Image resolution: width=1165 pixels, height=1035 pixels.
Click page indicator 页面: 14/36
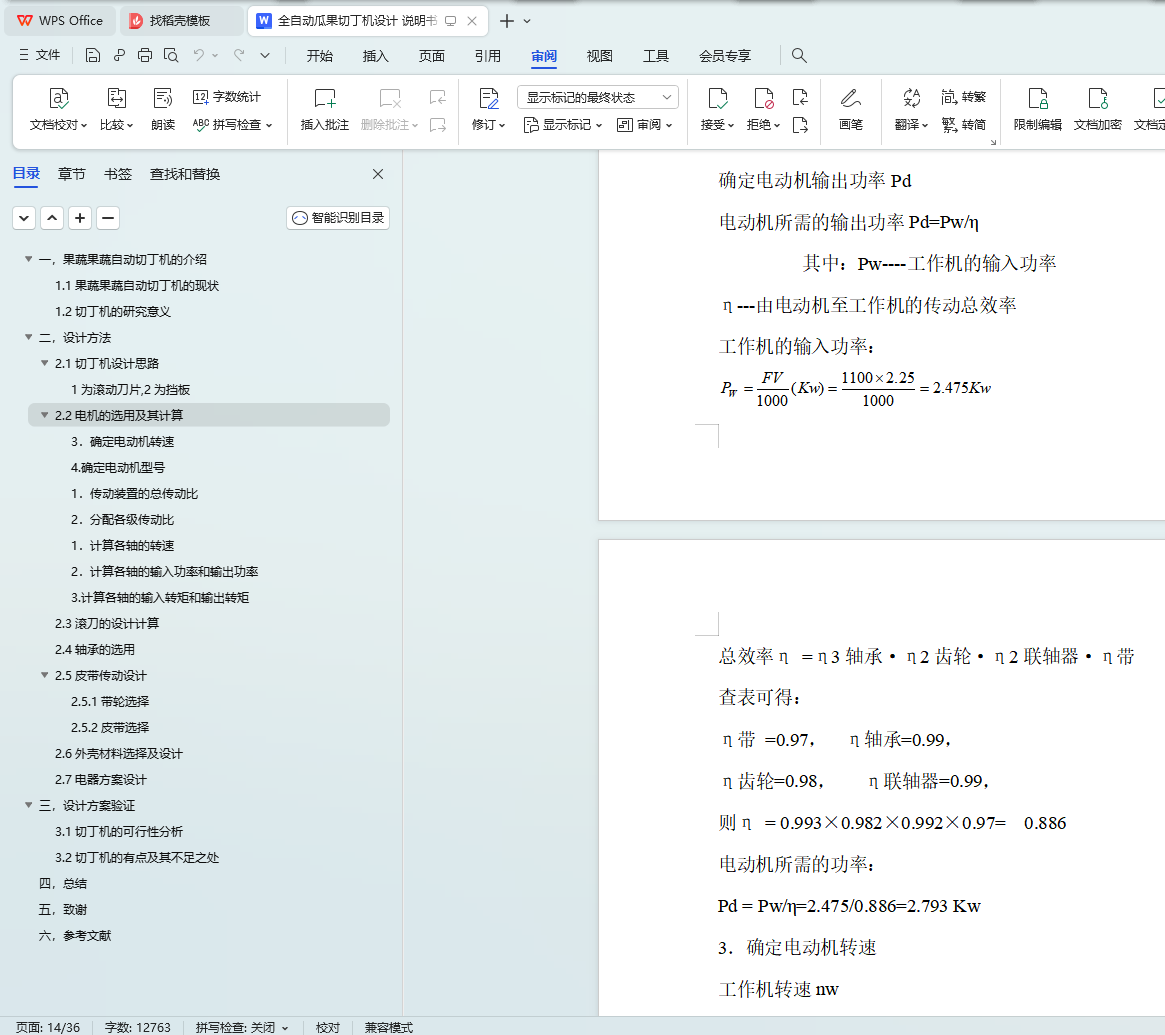[48, 1027]
